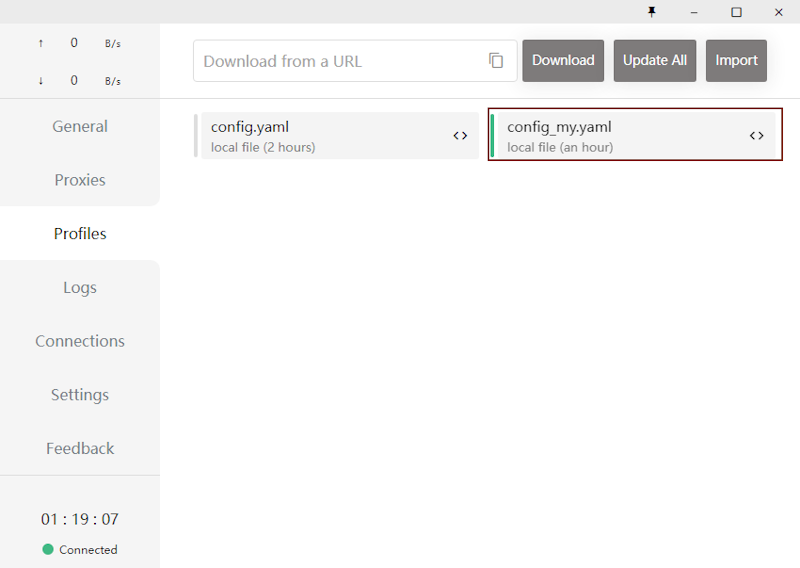The image size is (800, 568).
Task: Navigate to the Feedback tab
Action: click(x=80, y=448)
